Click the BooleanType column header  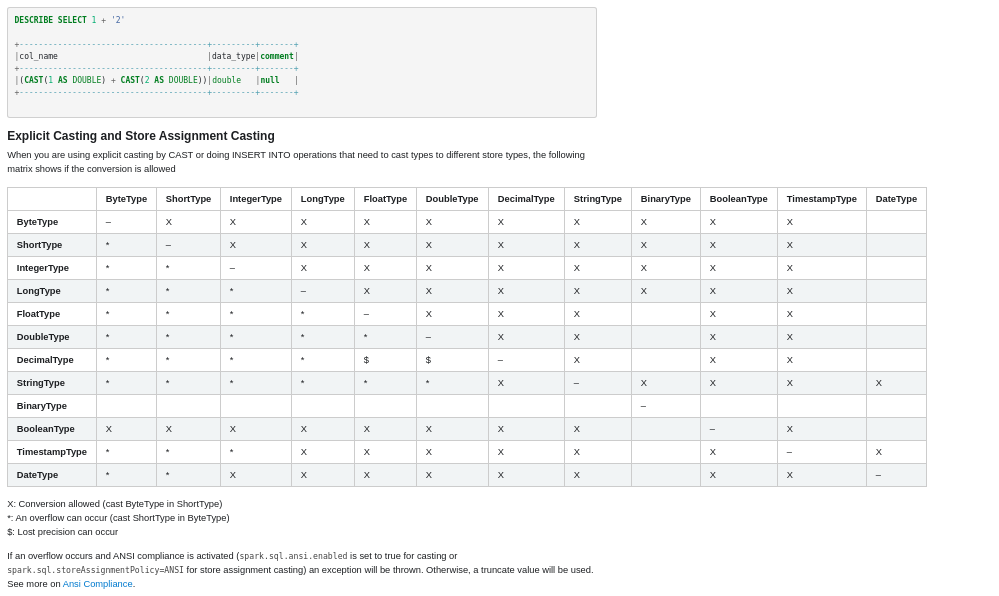[x=738, y=199]
